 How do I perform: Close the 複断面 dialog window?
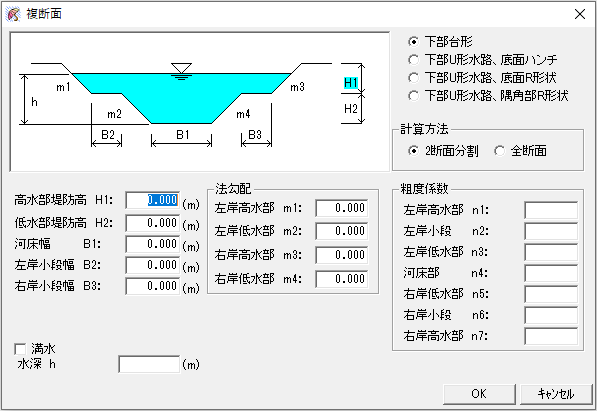(x=580, y=14)
